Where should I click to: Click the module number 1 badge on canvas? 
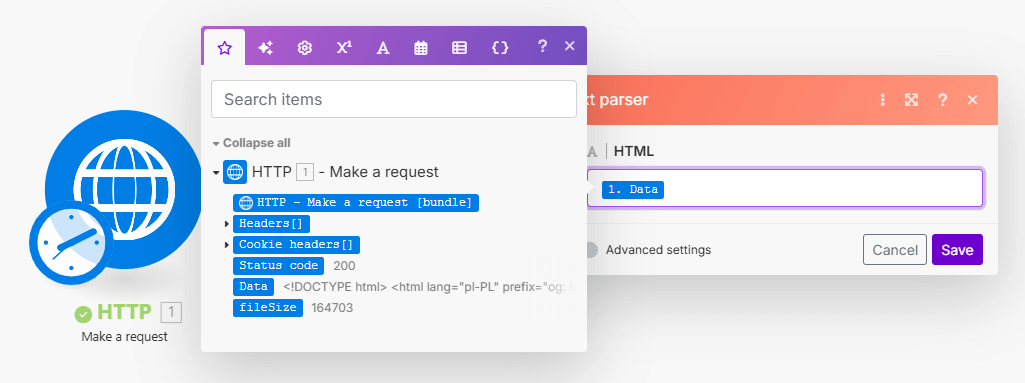click(x=171, y=313)
